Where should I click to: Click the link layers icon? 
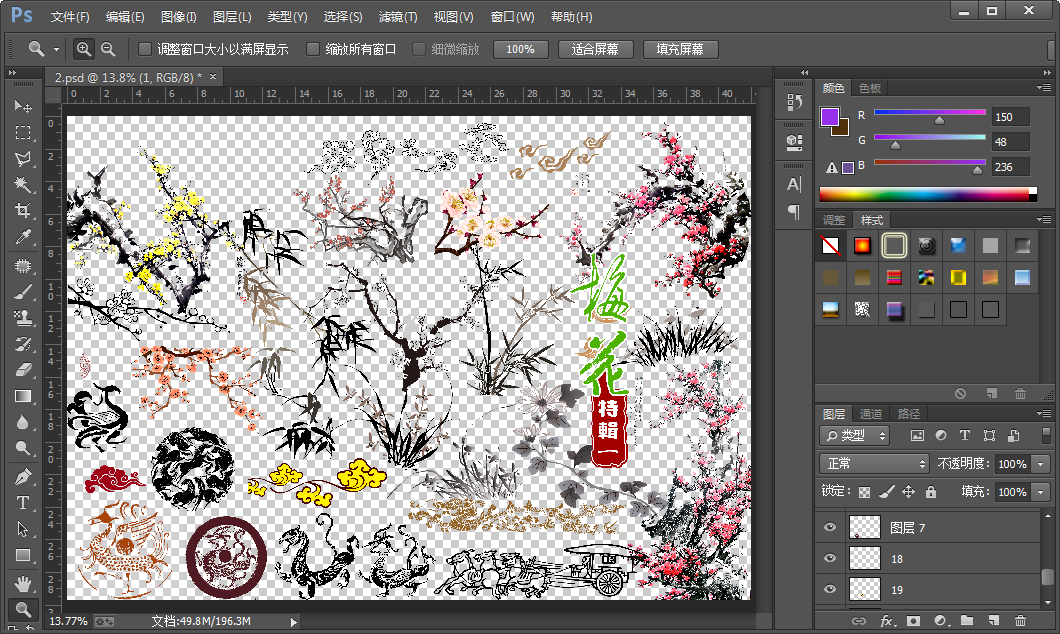click(x=859, y=620)
